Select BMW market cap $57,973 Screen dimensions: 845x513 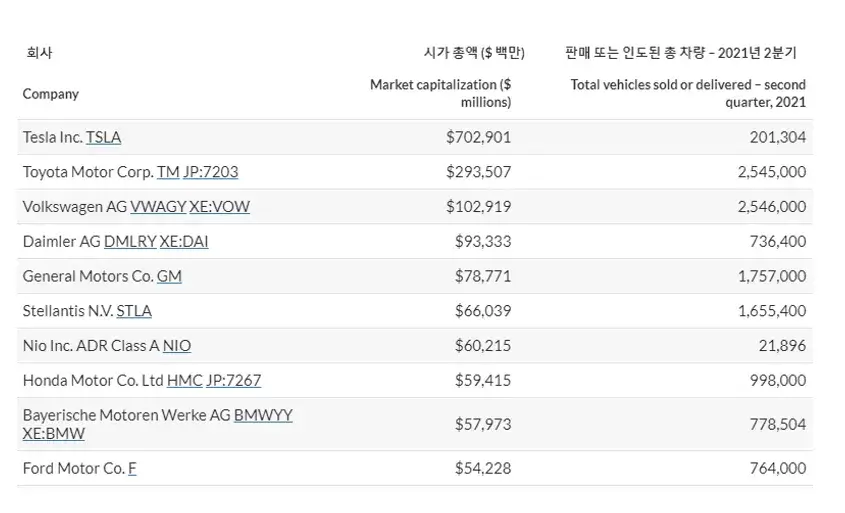click(483, 425)
